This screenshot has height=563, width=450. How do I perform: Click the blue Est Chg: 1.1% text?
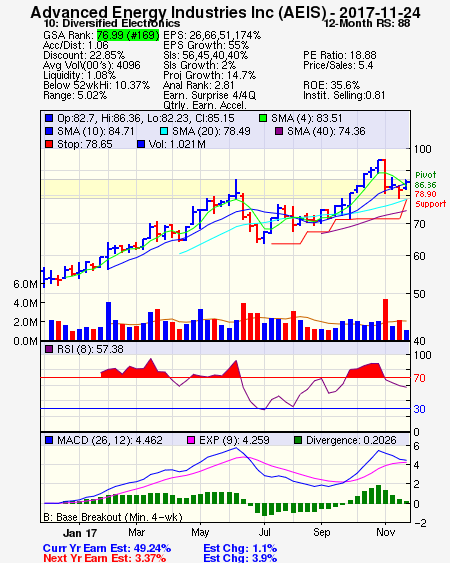coord(240,548)
